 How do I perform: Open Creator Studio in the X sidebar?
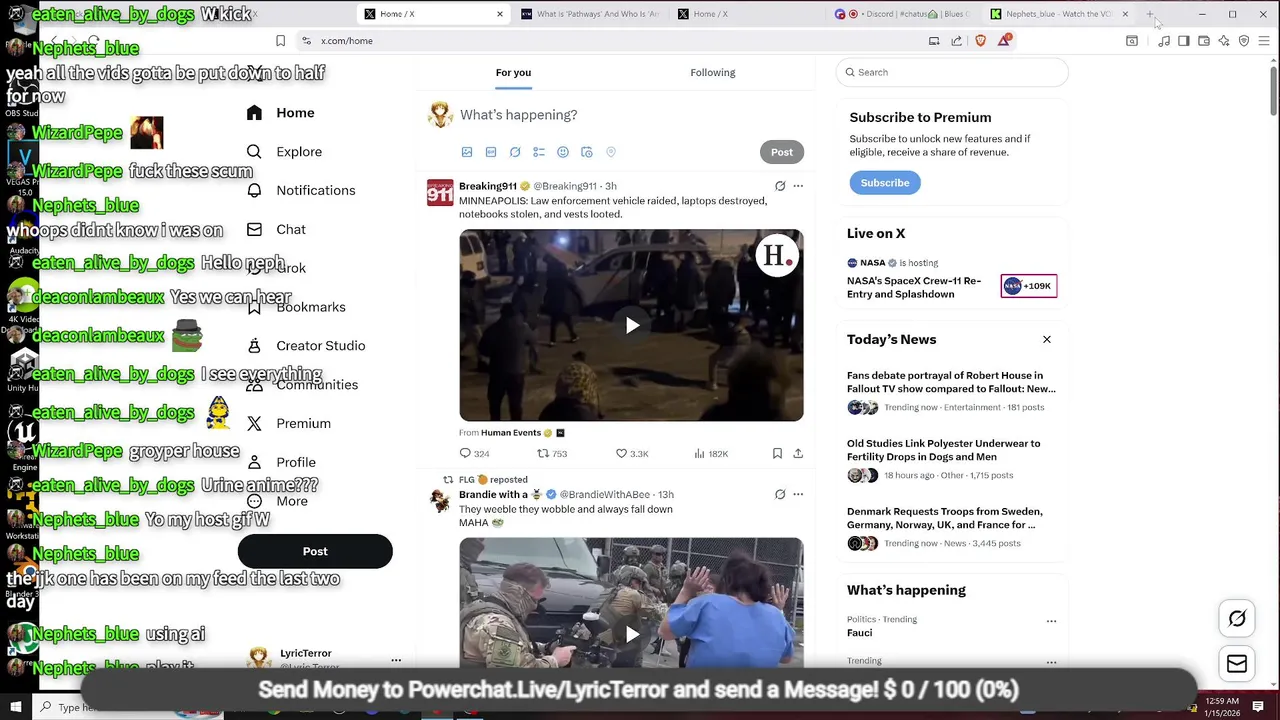(306, 346)
